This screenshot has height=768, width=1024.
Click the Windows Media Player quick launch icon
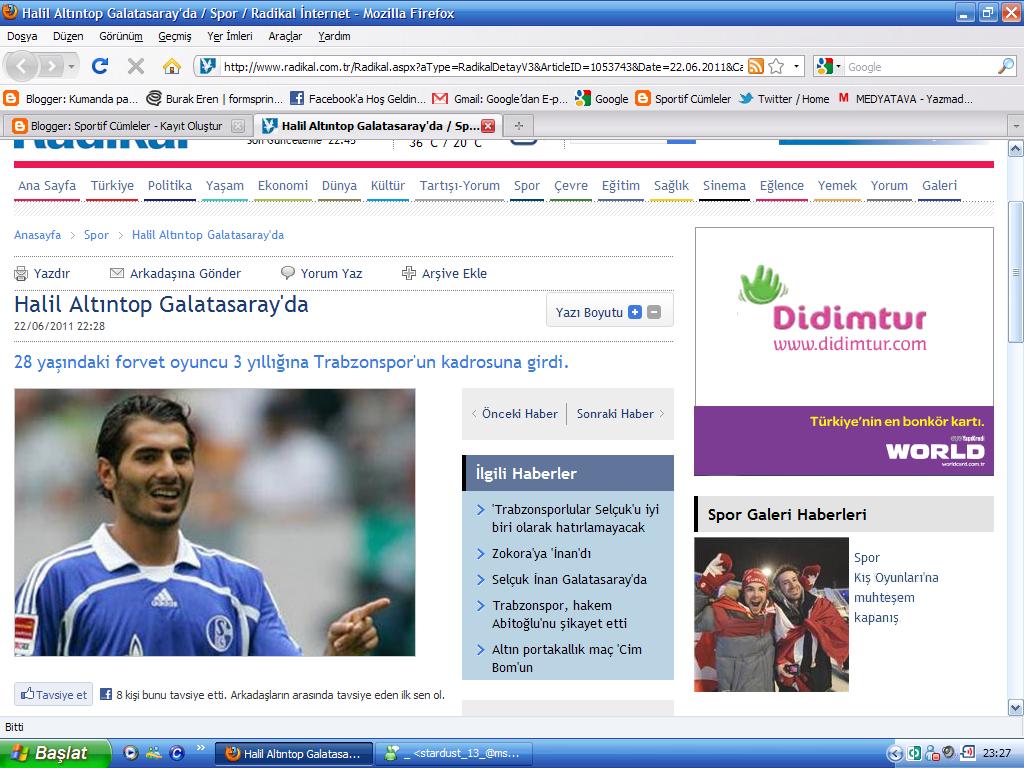pos(131,753)
